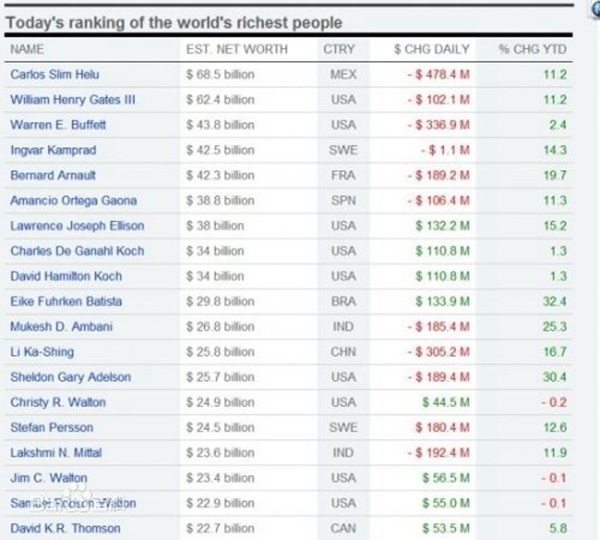Sort by the NAME column header

point(28,49)
